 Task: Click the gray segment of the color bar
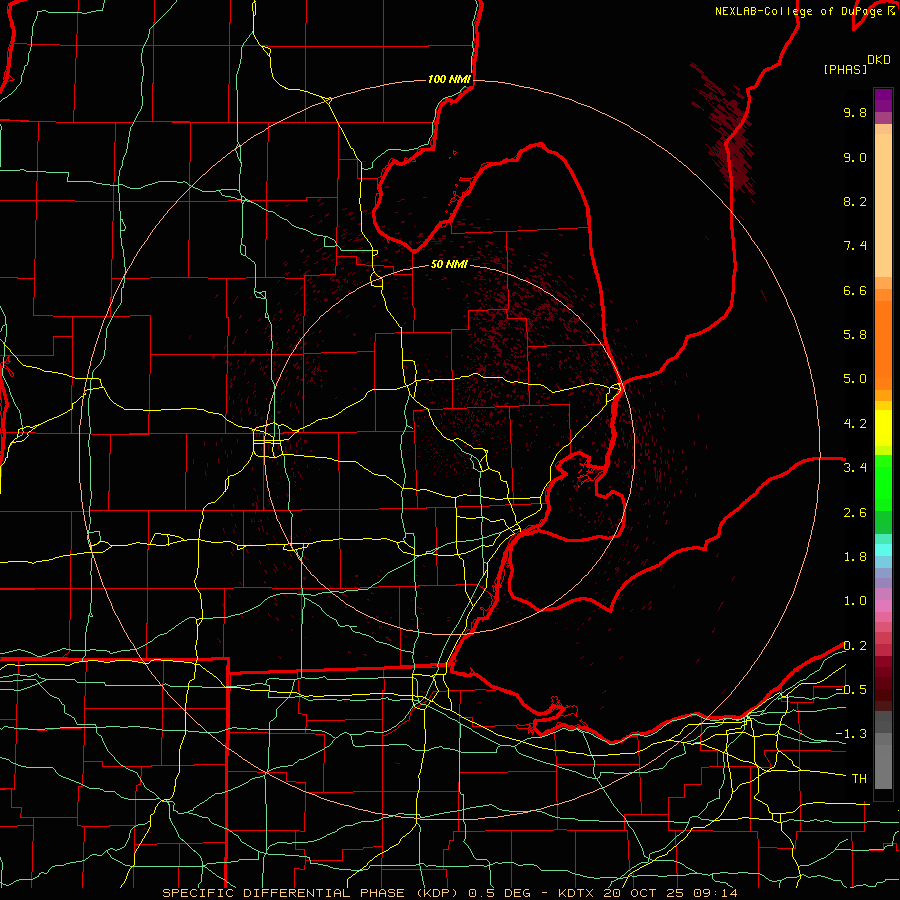point(883,752)
